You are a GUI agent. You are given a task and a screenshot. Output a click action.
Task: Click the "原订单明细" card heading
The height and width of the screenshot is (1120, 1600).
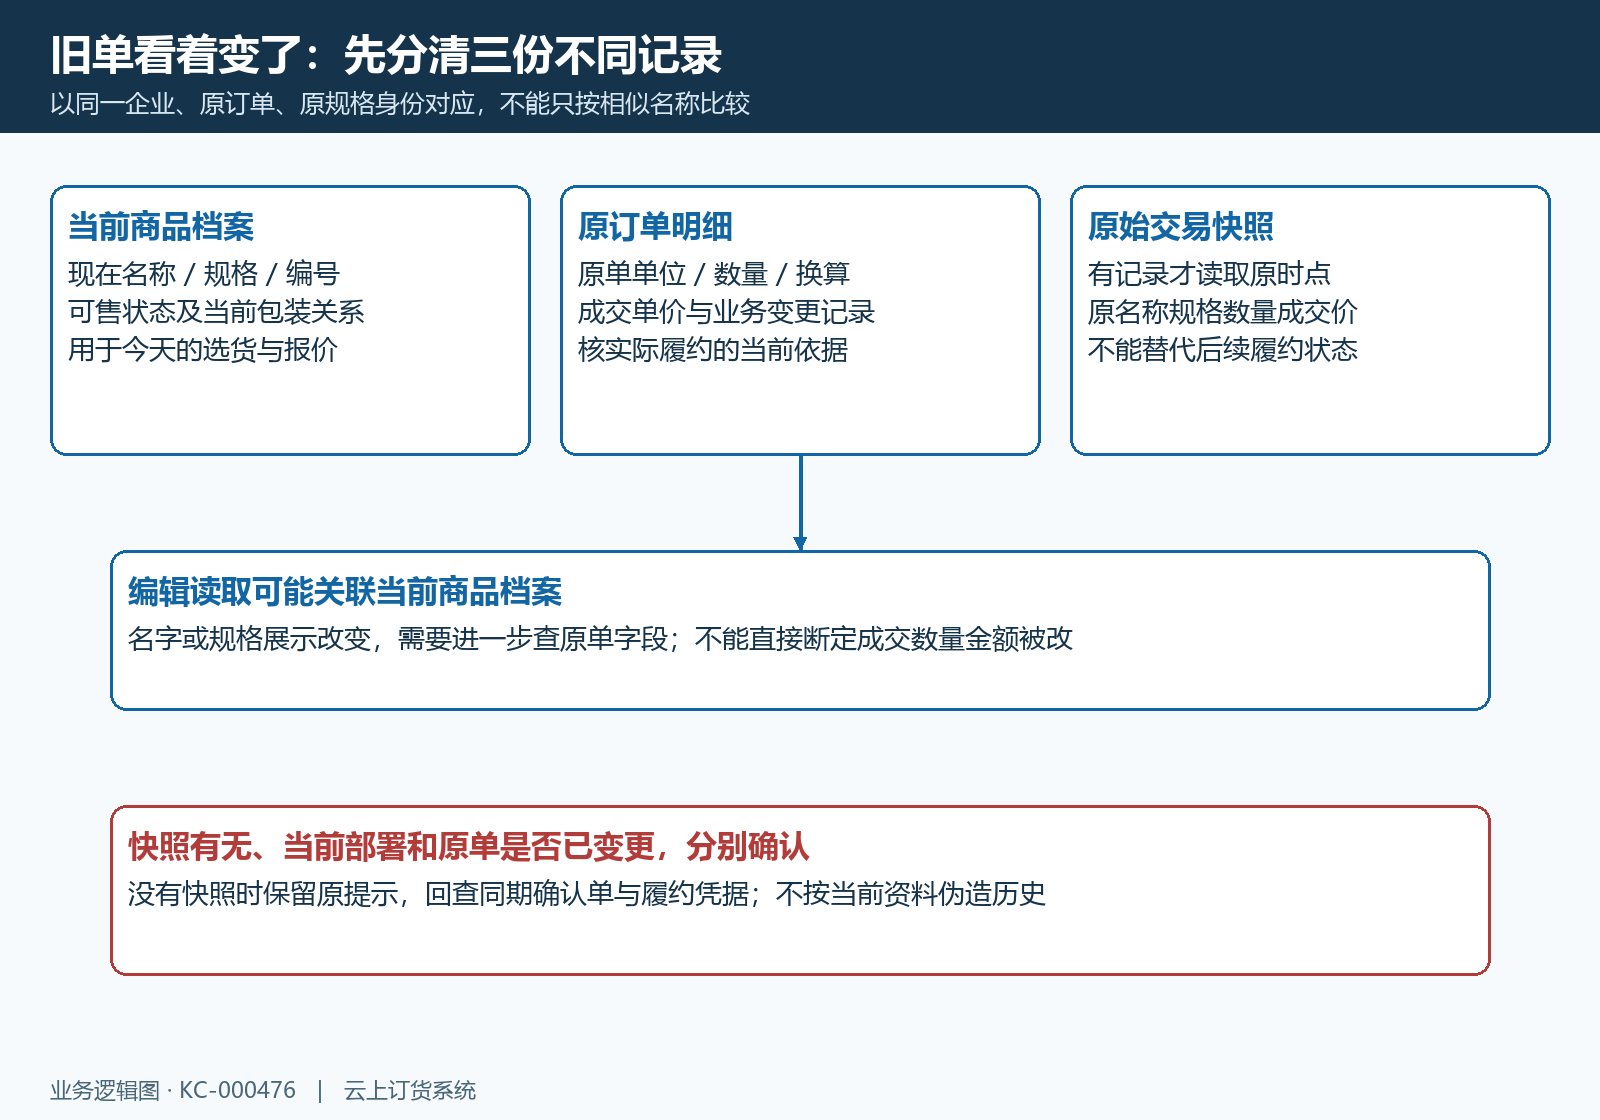coord(655,227)
